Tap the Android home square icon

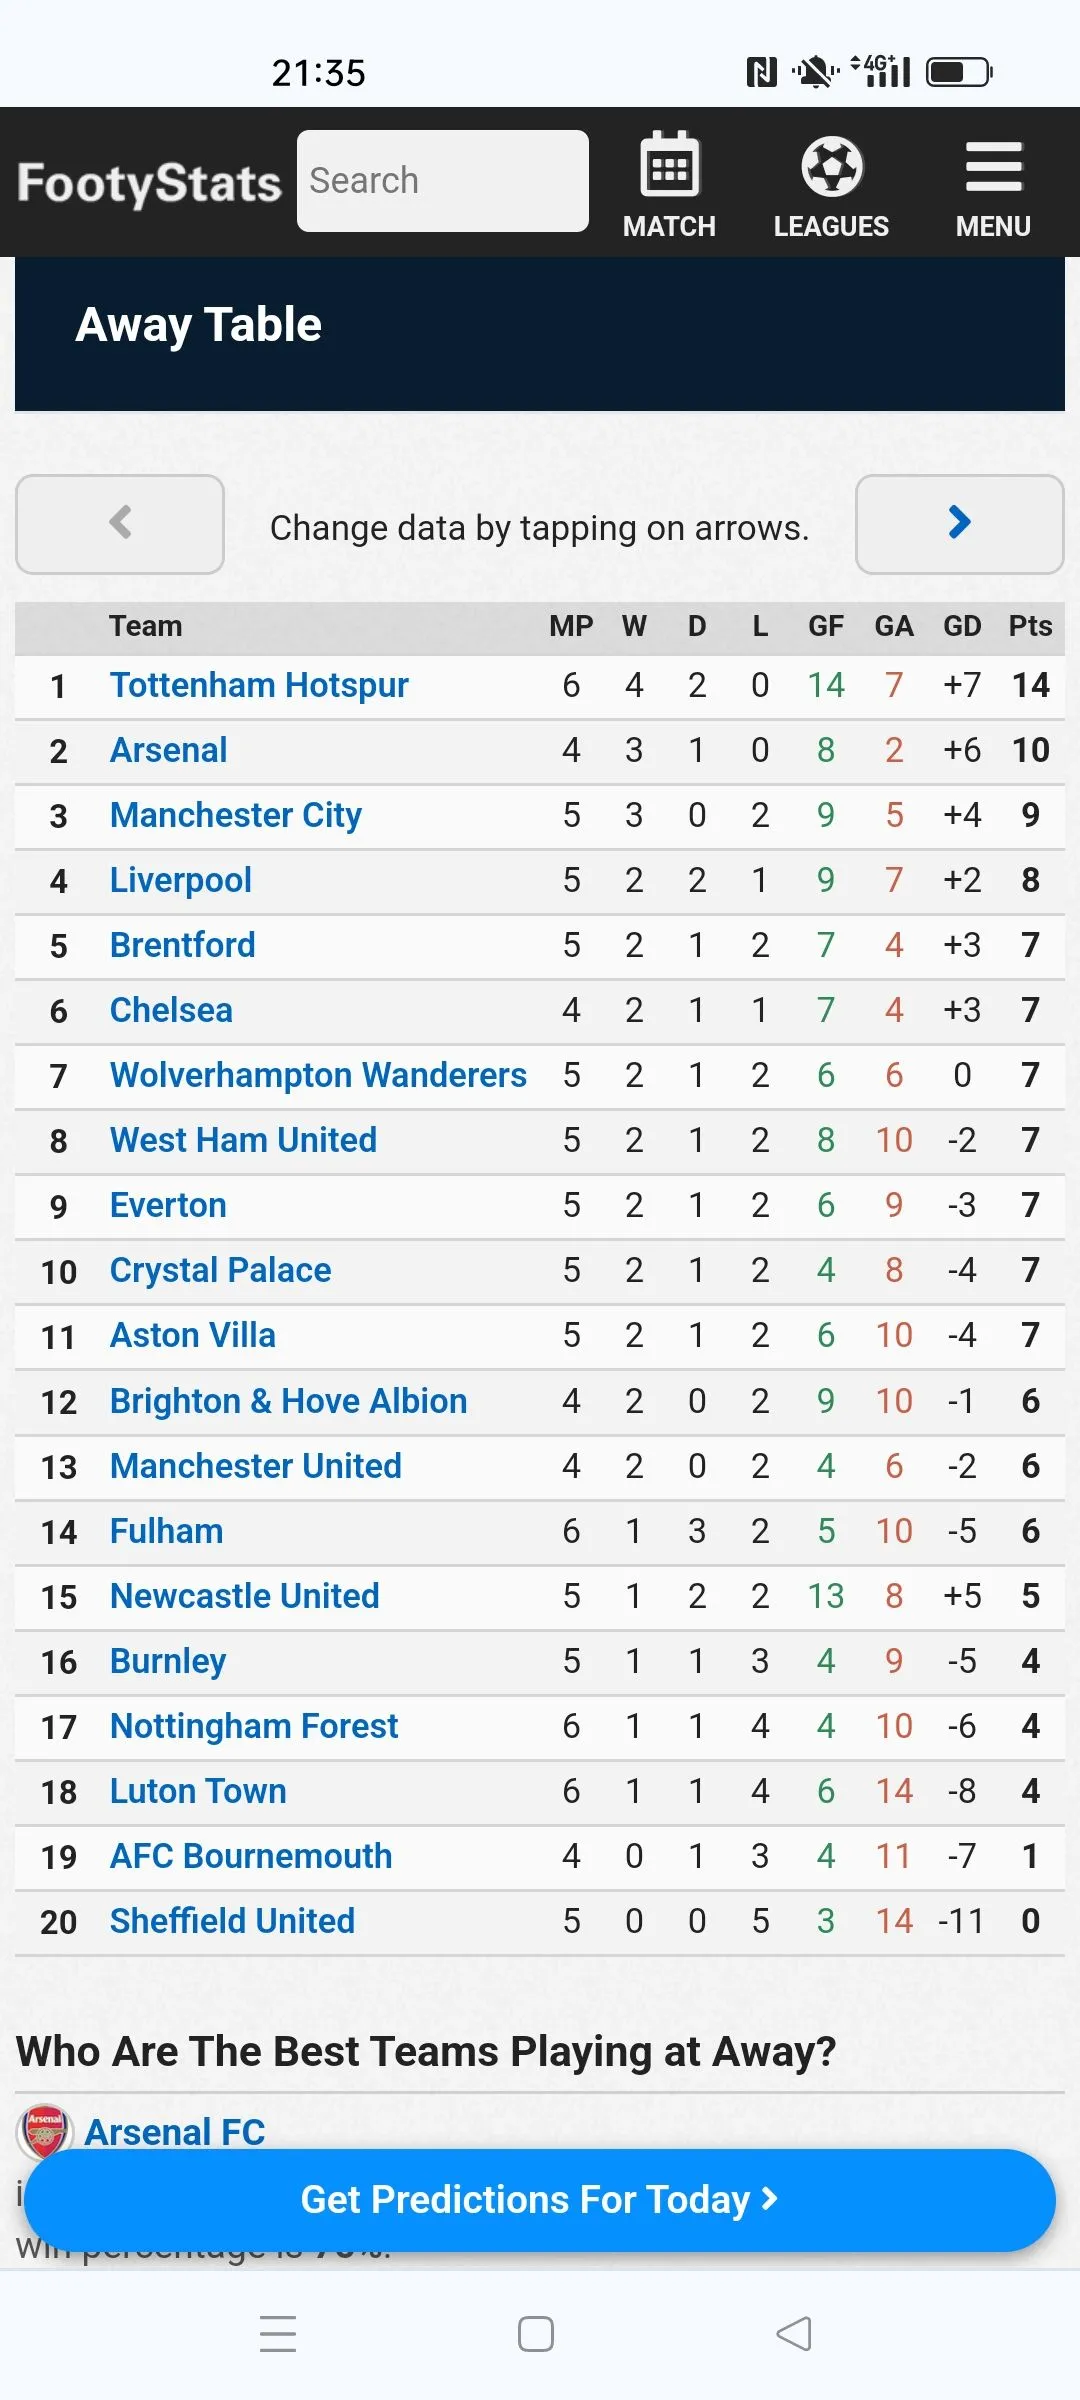tap(536, 2334)
